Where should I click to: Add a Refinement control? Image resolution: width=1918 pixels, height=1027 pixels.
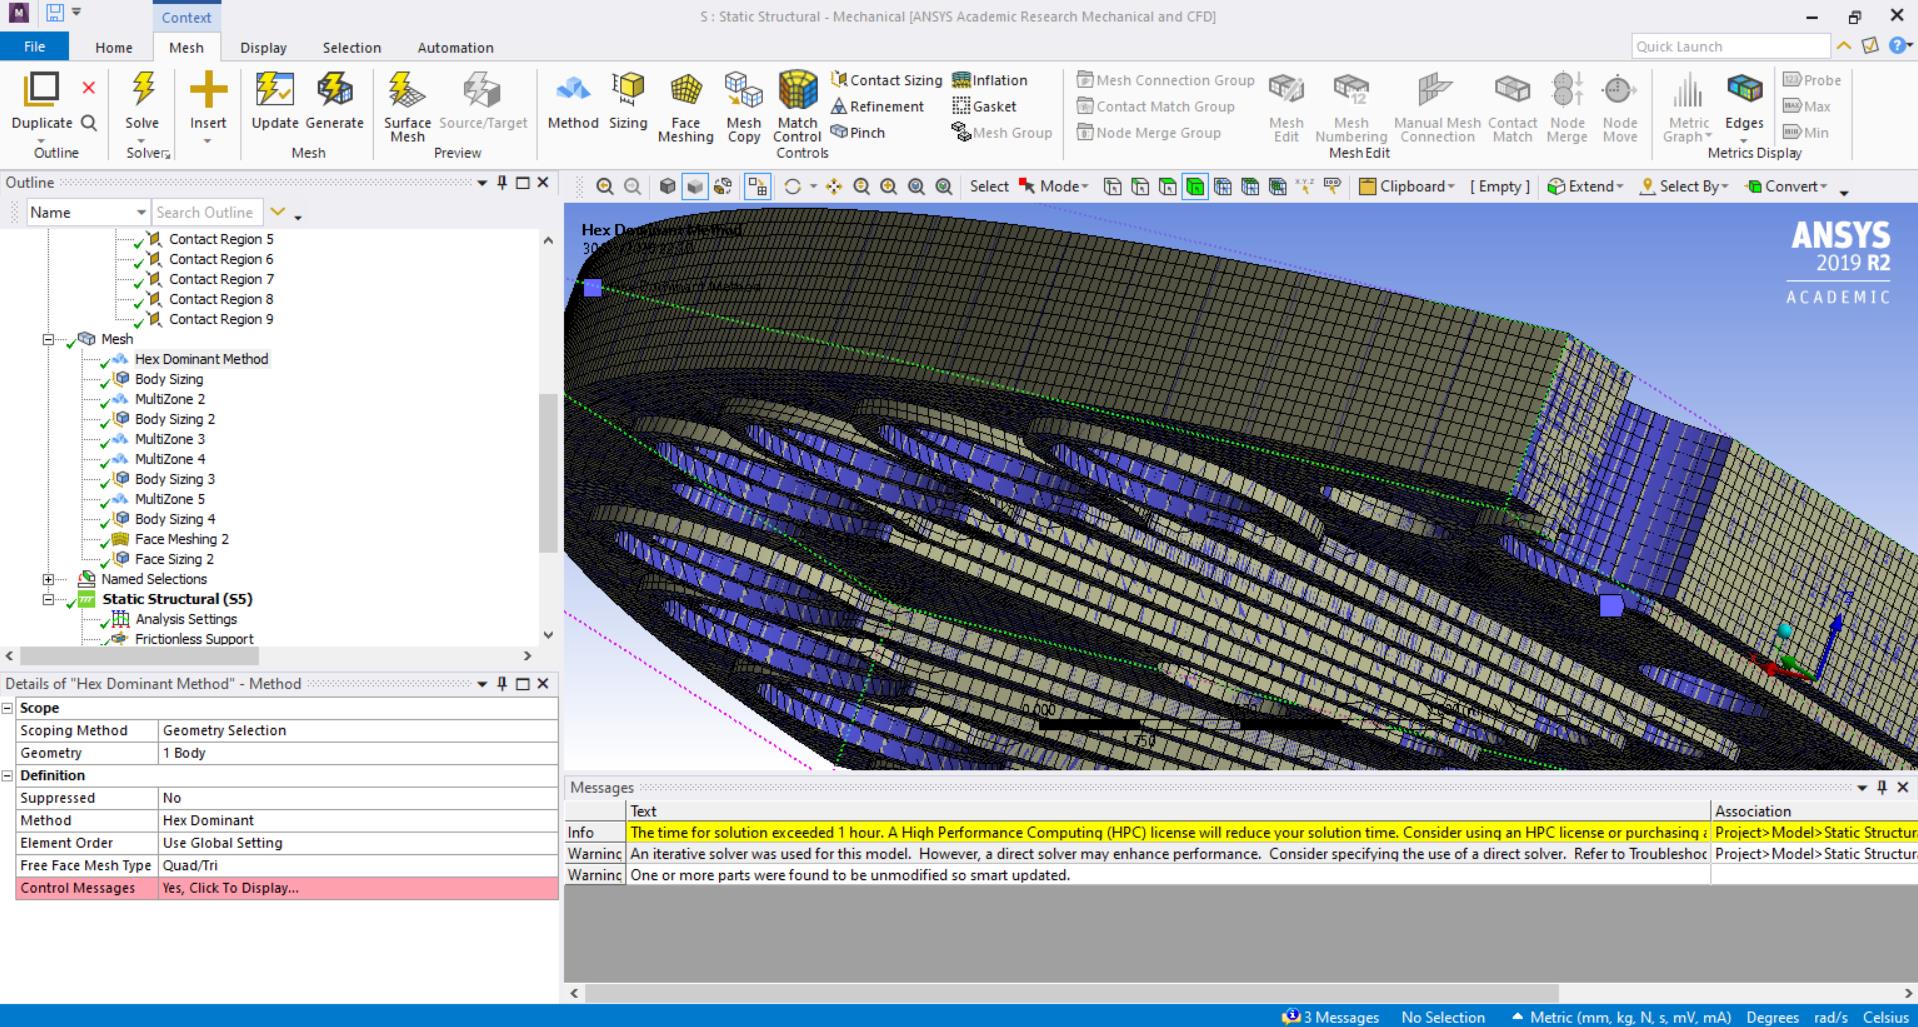877,106
